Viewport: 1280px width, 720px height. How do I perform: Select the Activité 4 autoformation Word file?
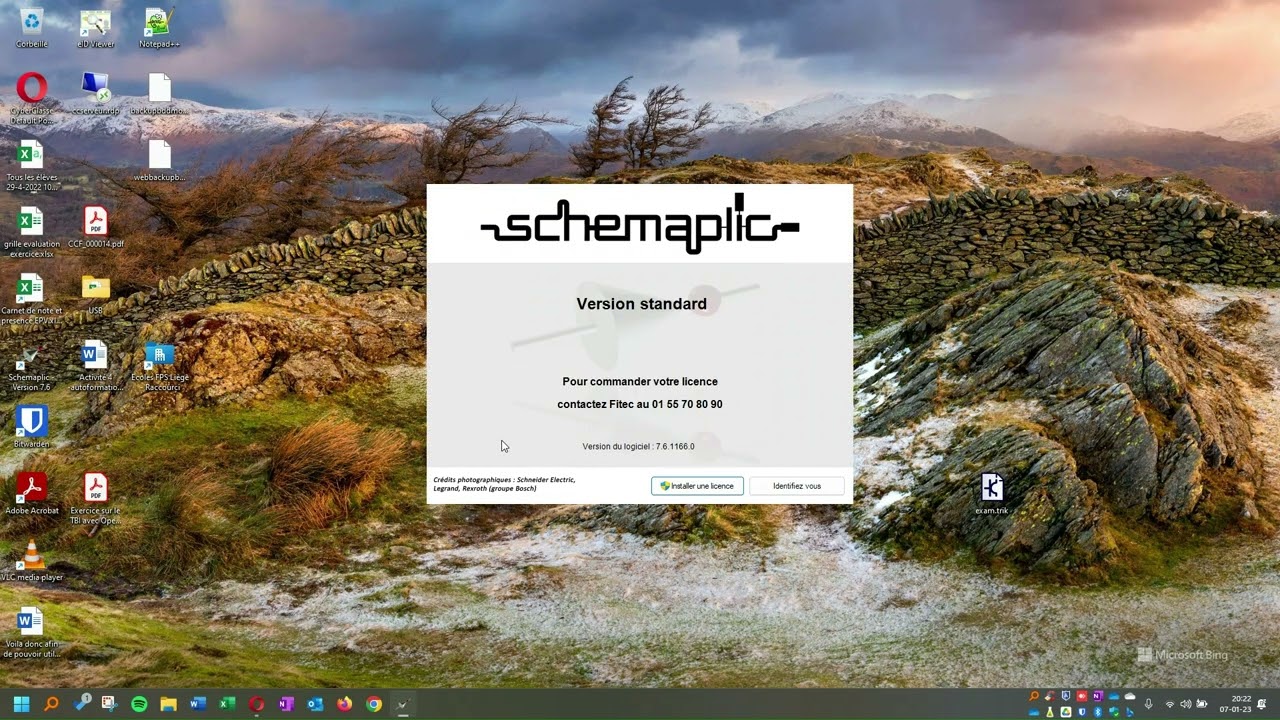[95, 366]
